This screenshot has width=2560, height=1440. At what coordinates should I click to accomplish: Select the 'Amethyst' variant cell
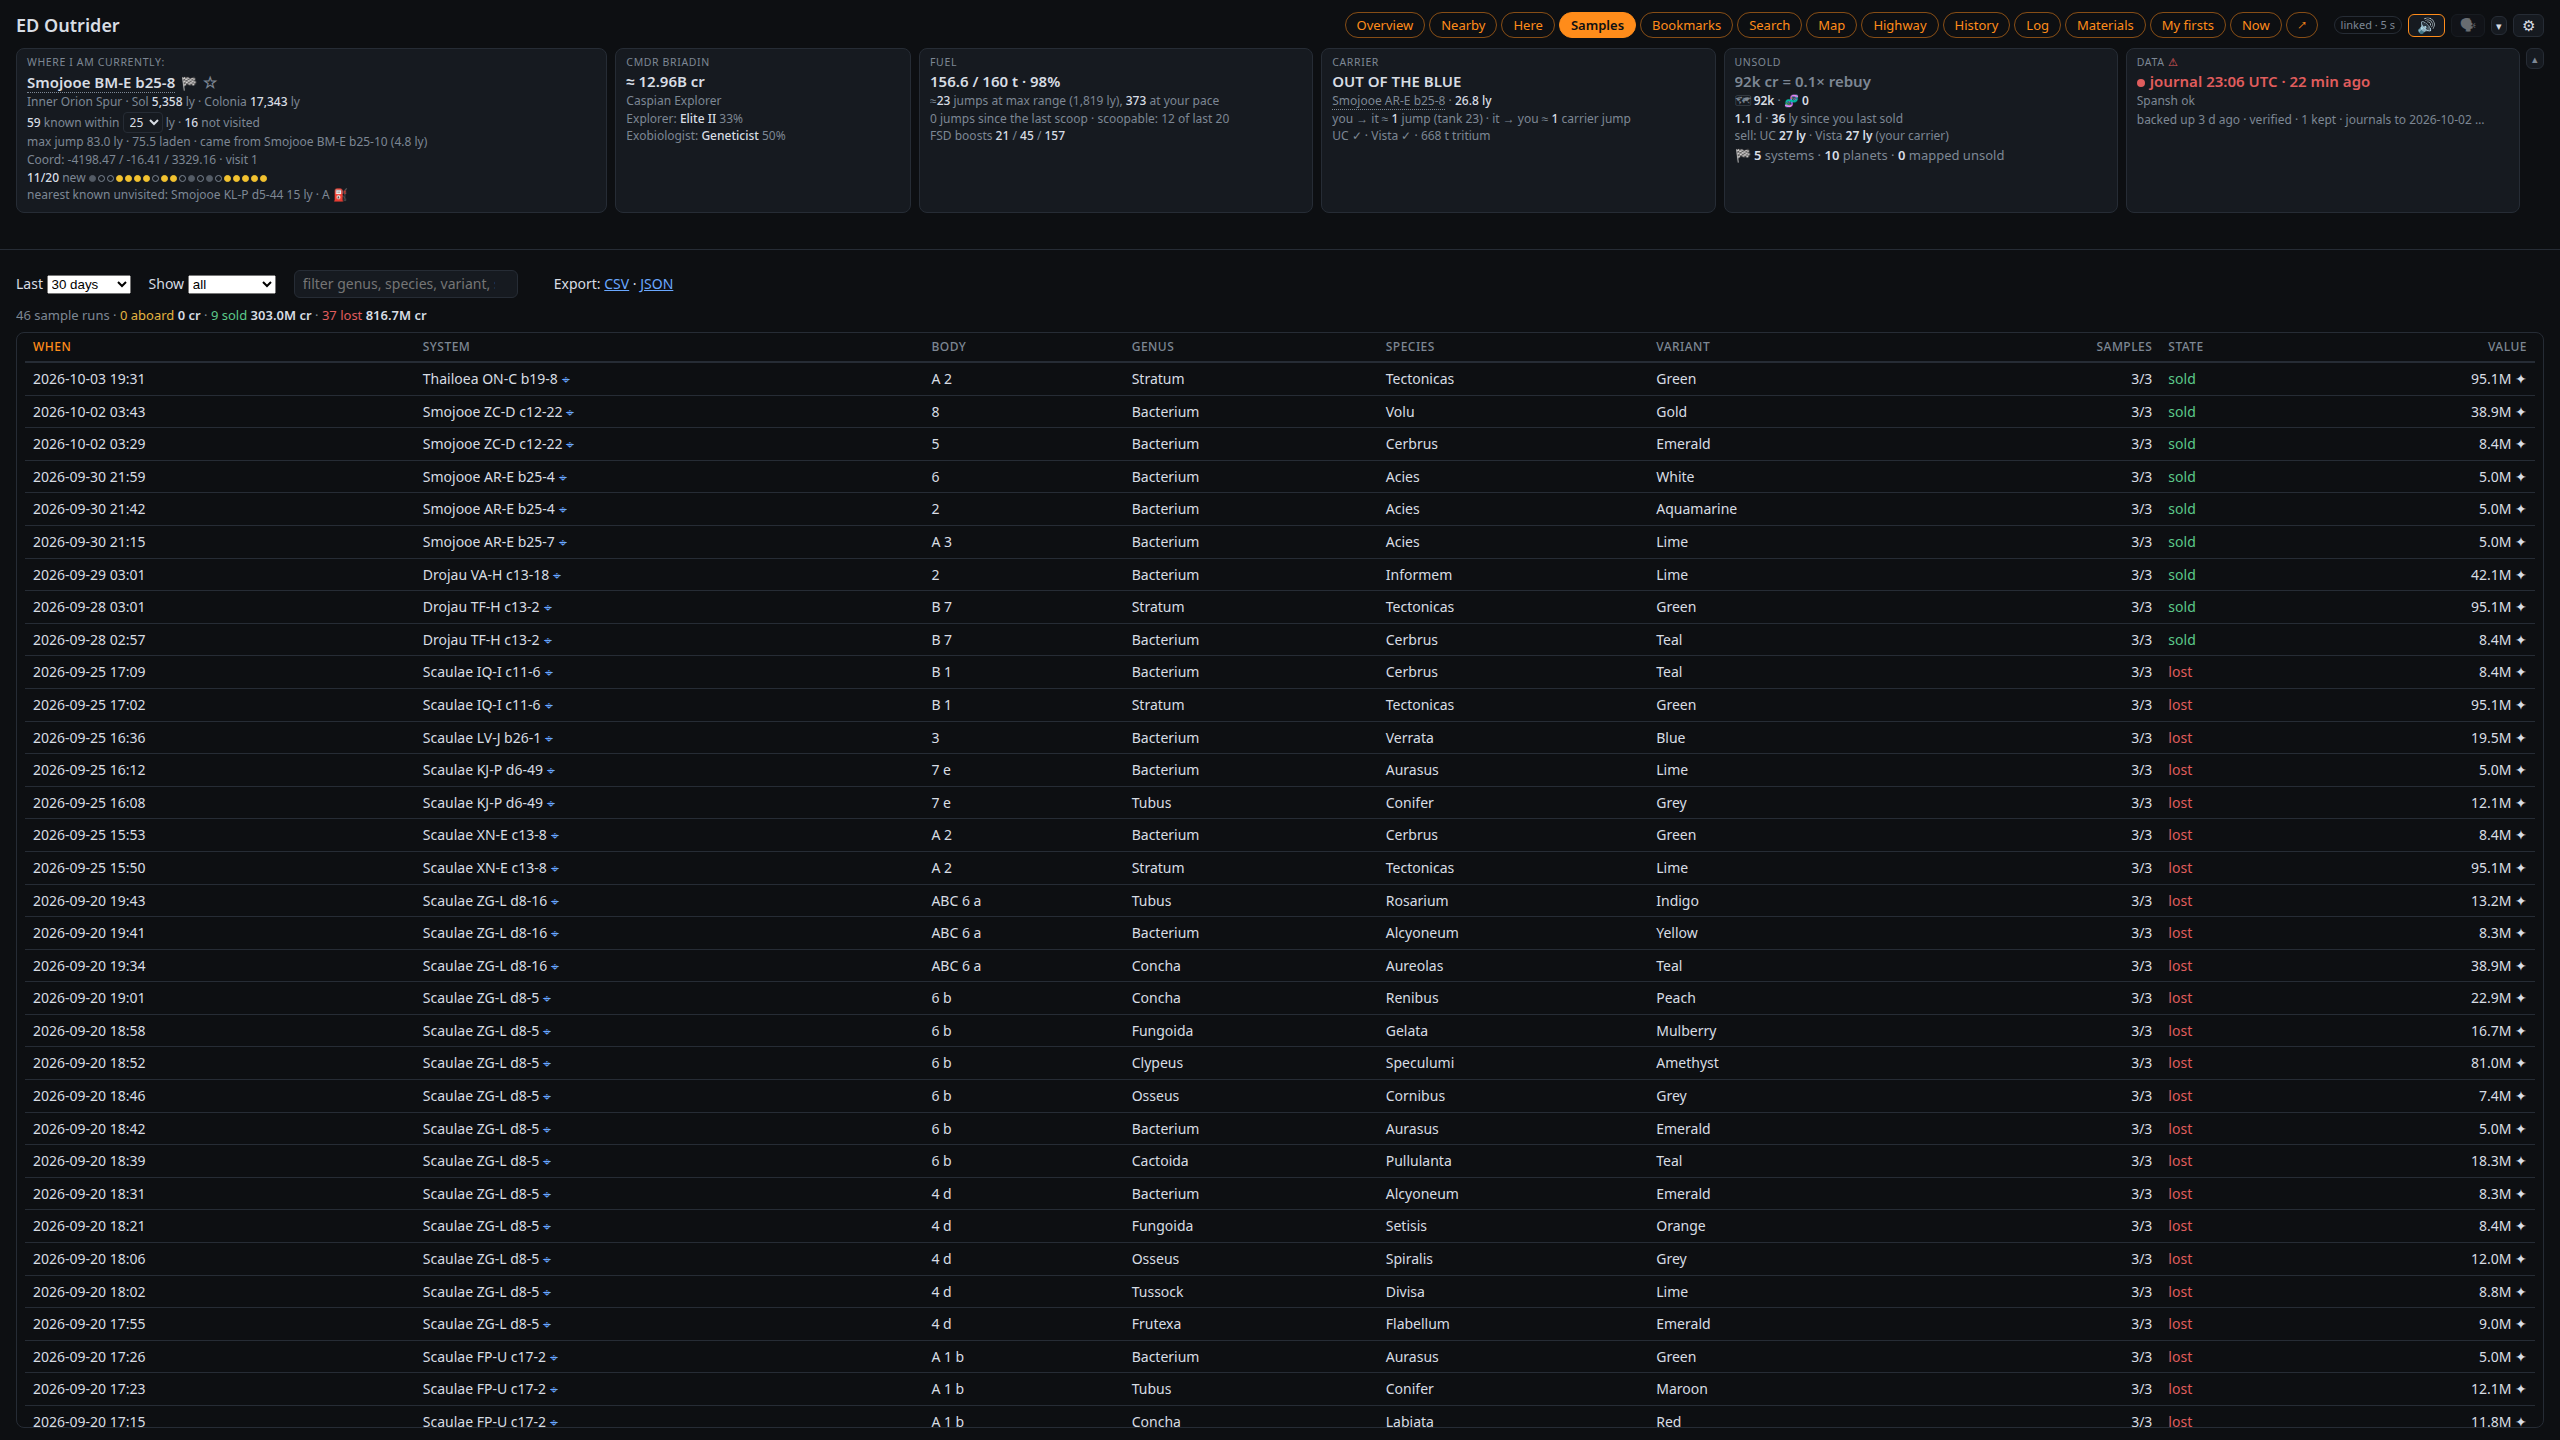pyautogui.click(x=1687, y=1063)
